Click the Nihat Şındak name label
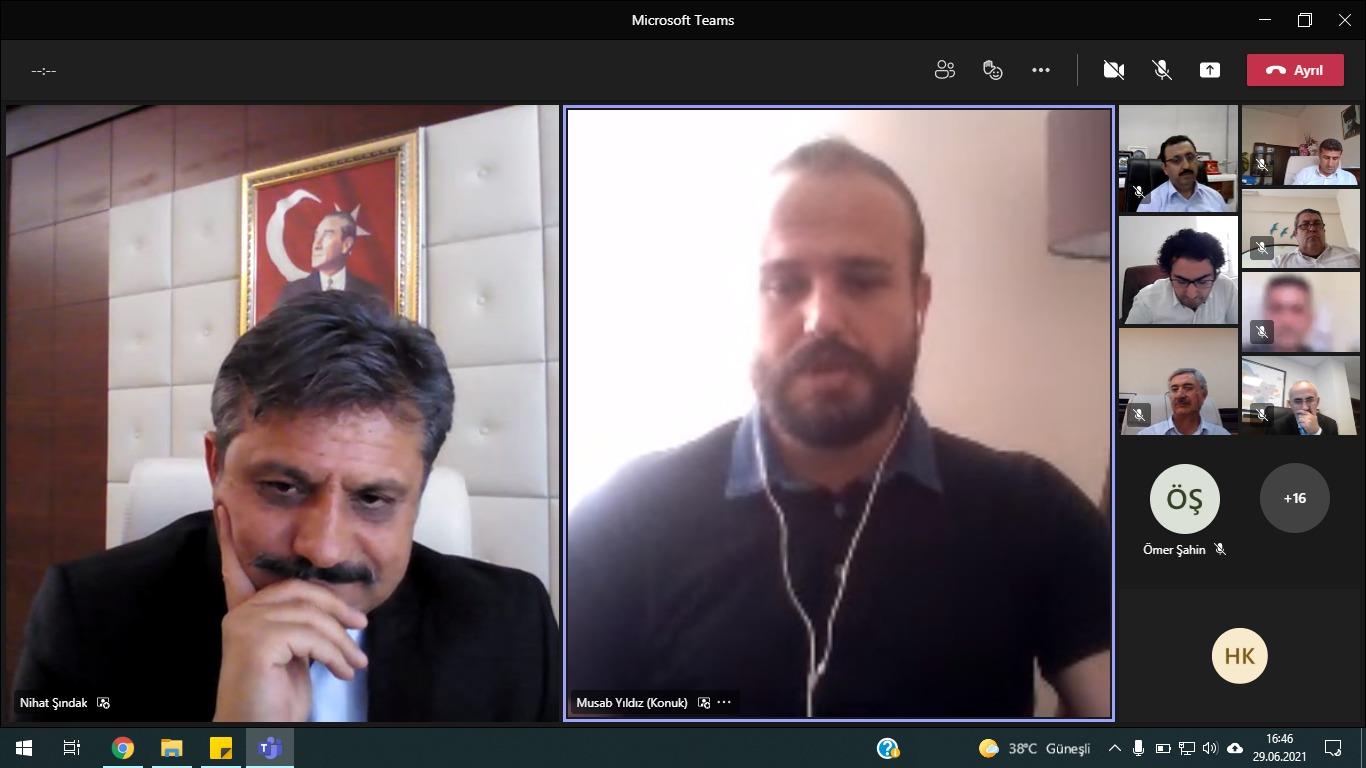Image resolution: width=1366 pixels, height=768 pixels. 54,703
